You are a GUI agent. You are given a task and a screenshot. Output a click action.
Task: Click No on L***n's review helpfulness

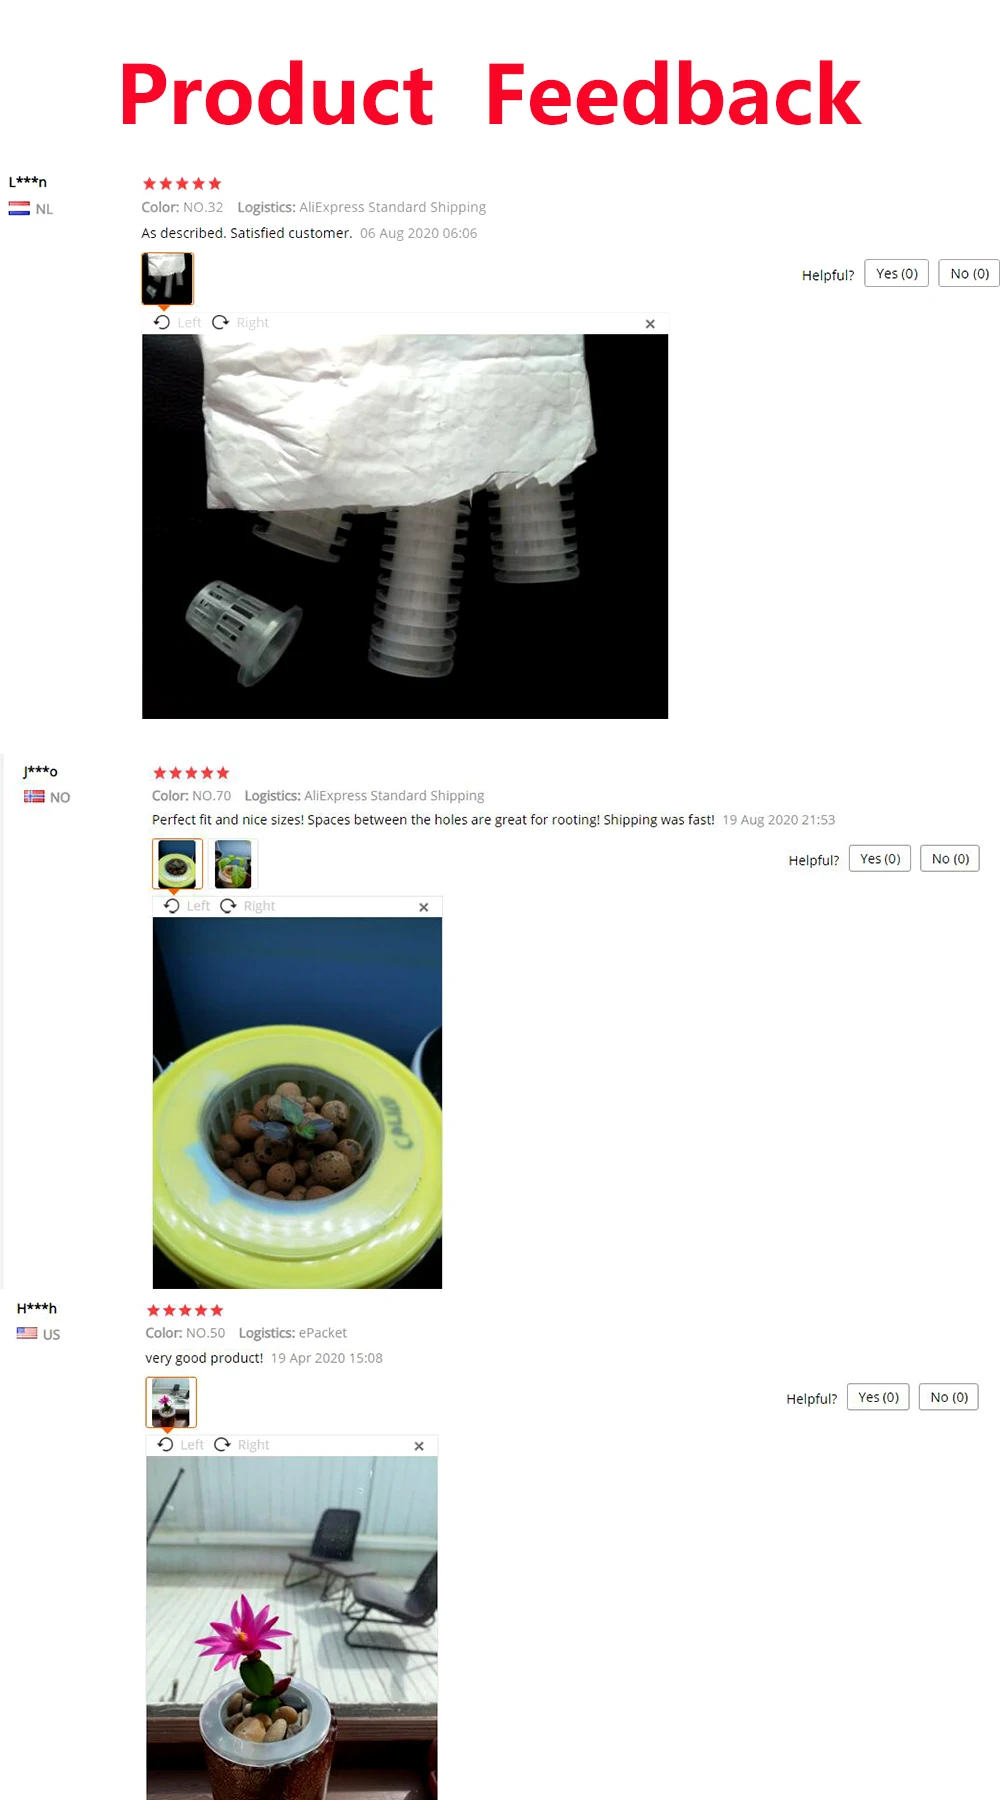pyautogui.click(x=969, y=274)
